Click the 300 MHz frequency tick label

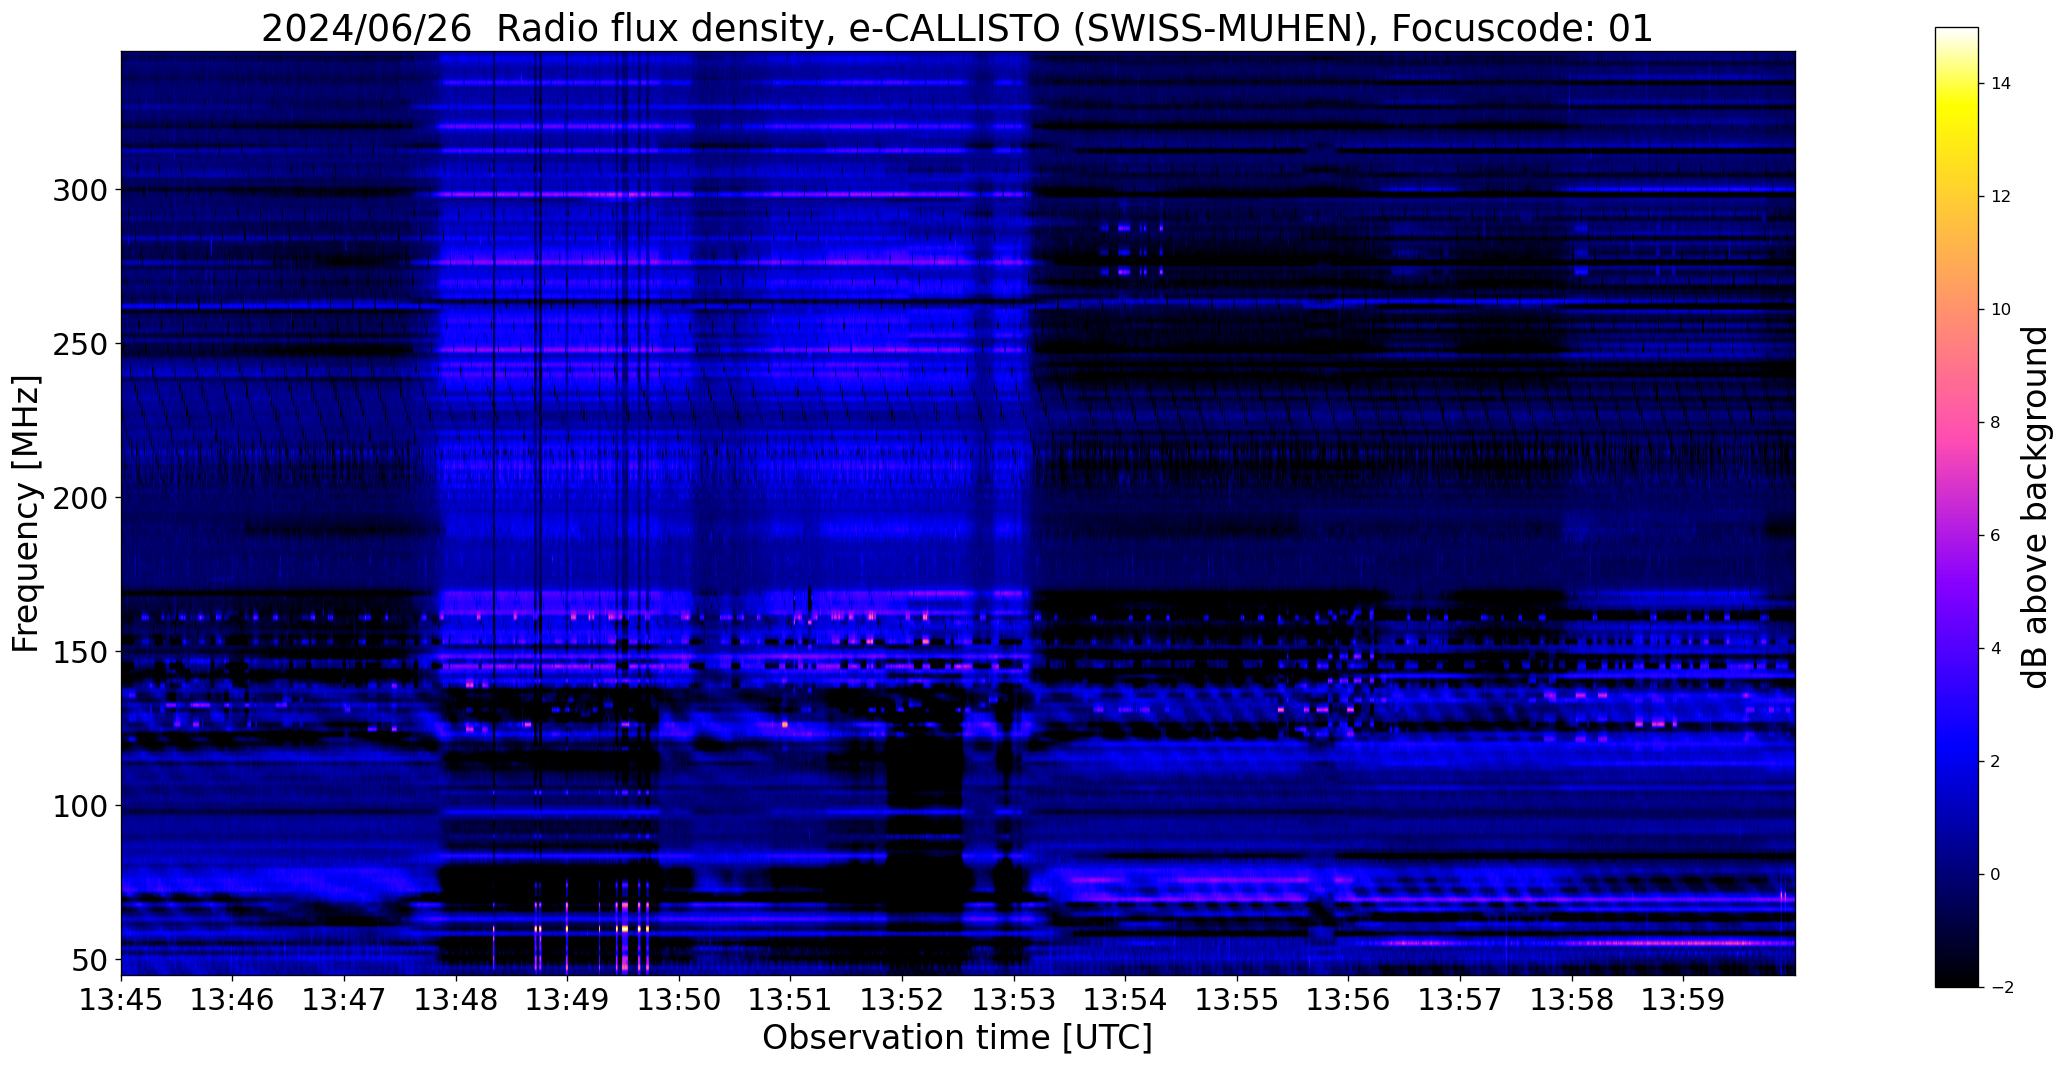point(80,190)
